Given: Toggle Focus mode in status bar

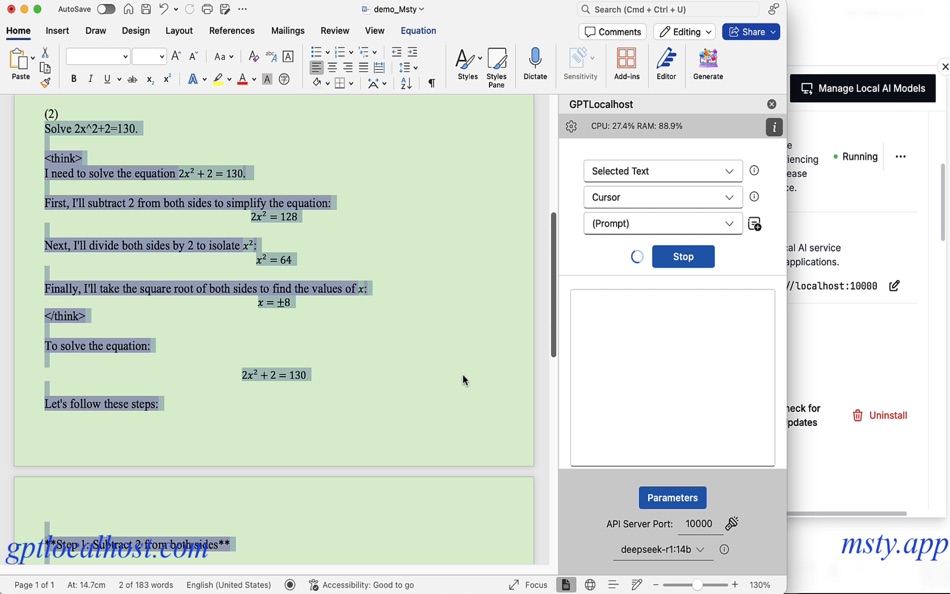Looking at the screenshot, I should [528, 584].
